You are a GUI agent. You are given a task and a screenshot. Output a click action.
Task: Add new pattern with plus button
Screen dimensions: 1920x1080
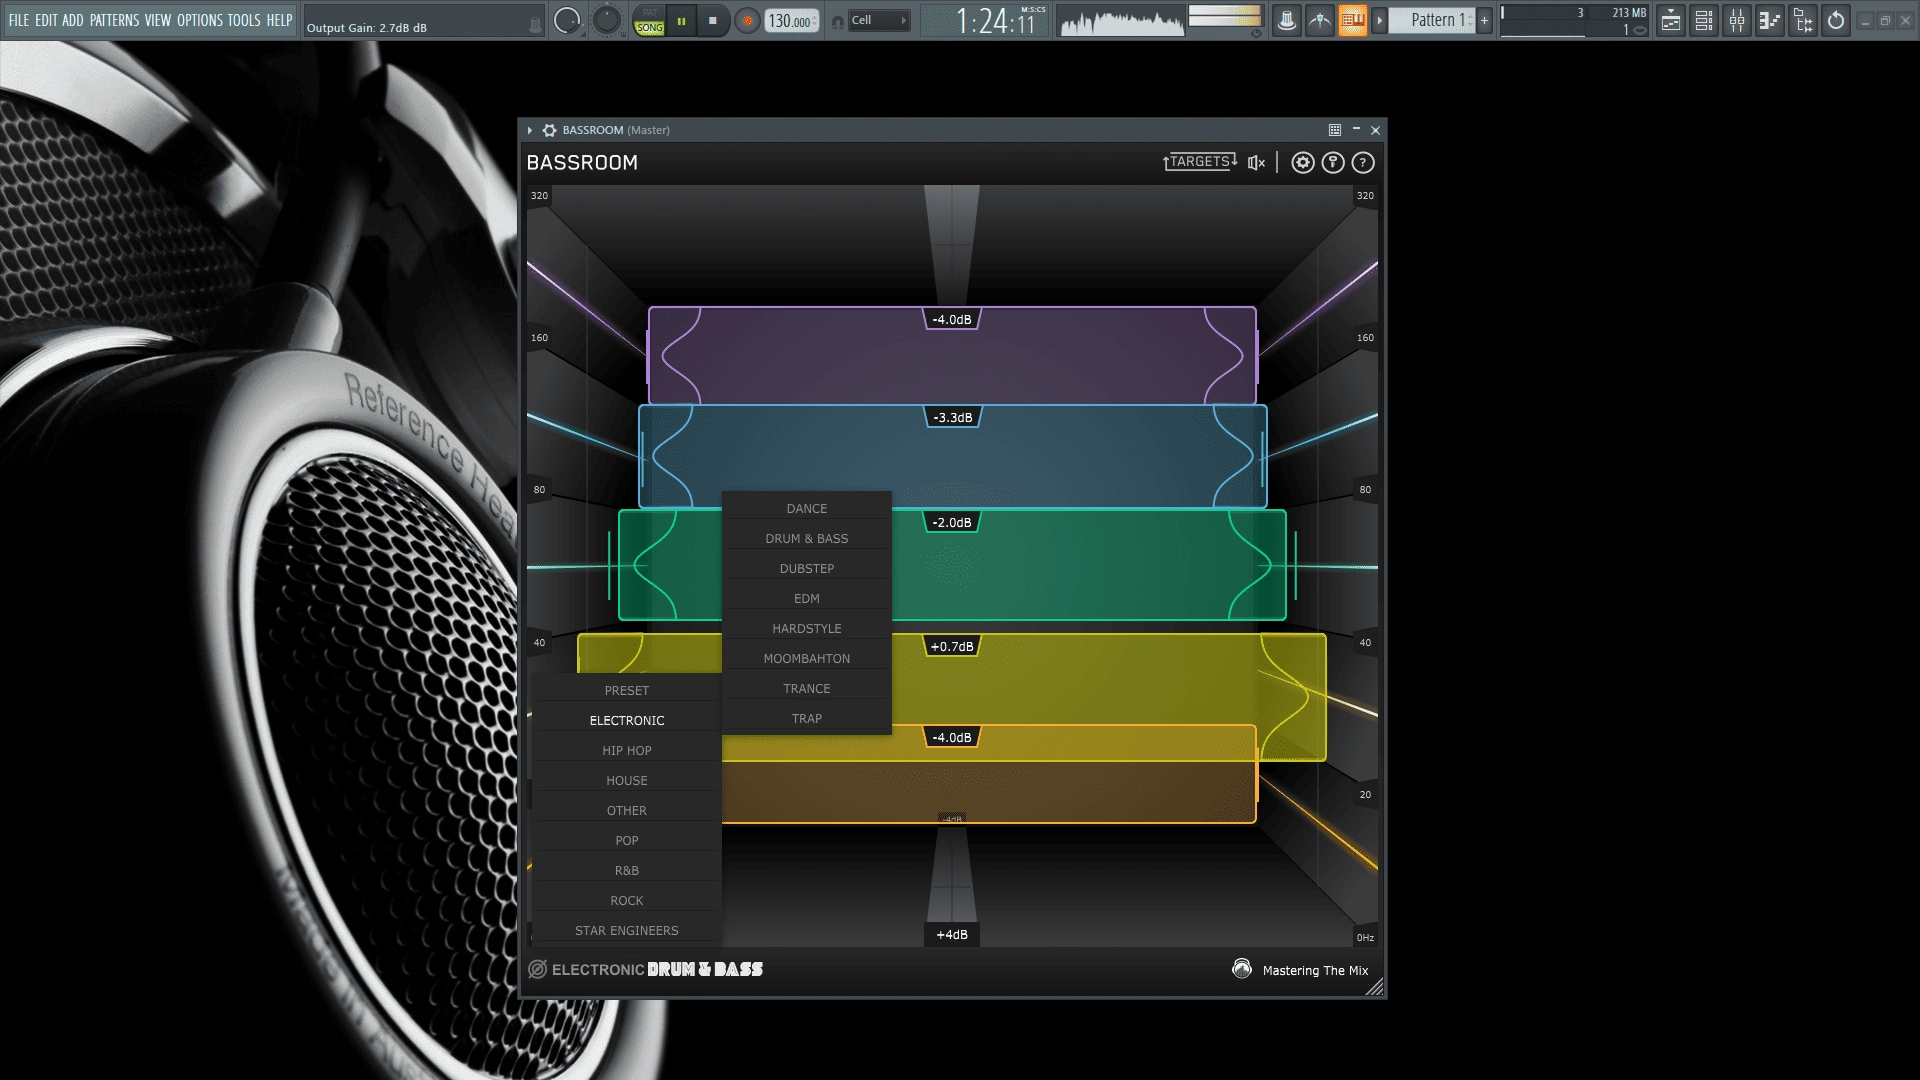pyautogui.click(x=1484, y=20)
